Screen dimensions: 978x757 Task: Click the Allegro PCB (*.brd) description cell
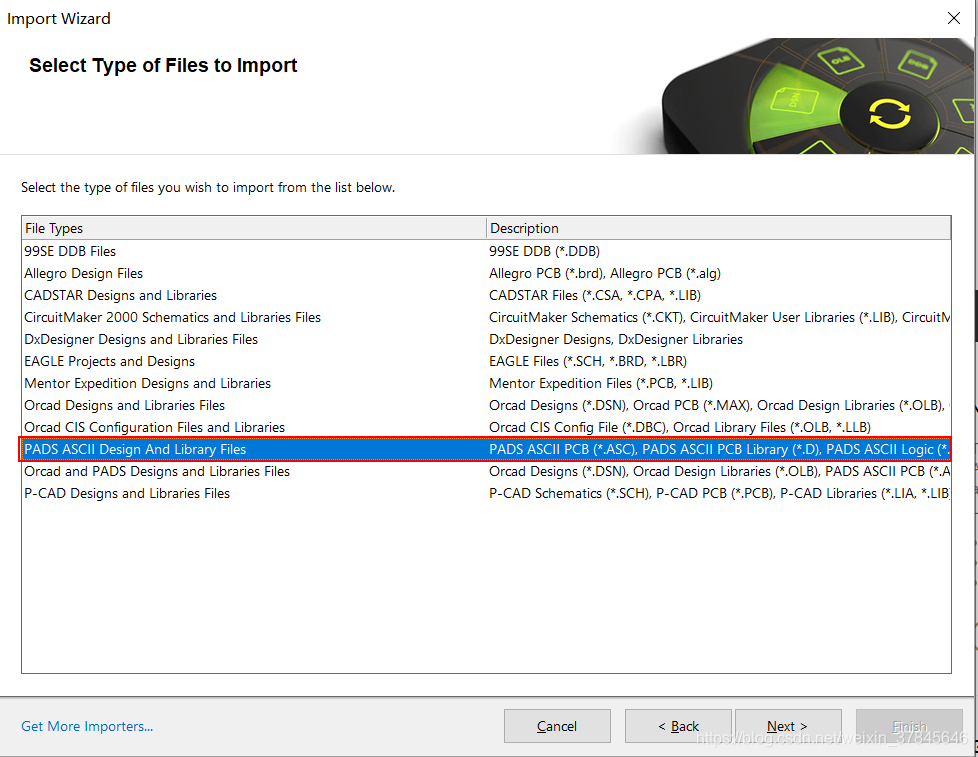click(605, 273)
